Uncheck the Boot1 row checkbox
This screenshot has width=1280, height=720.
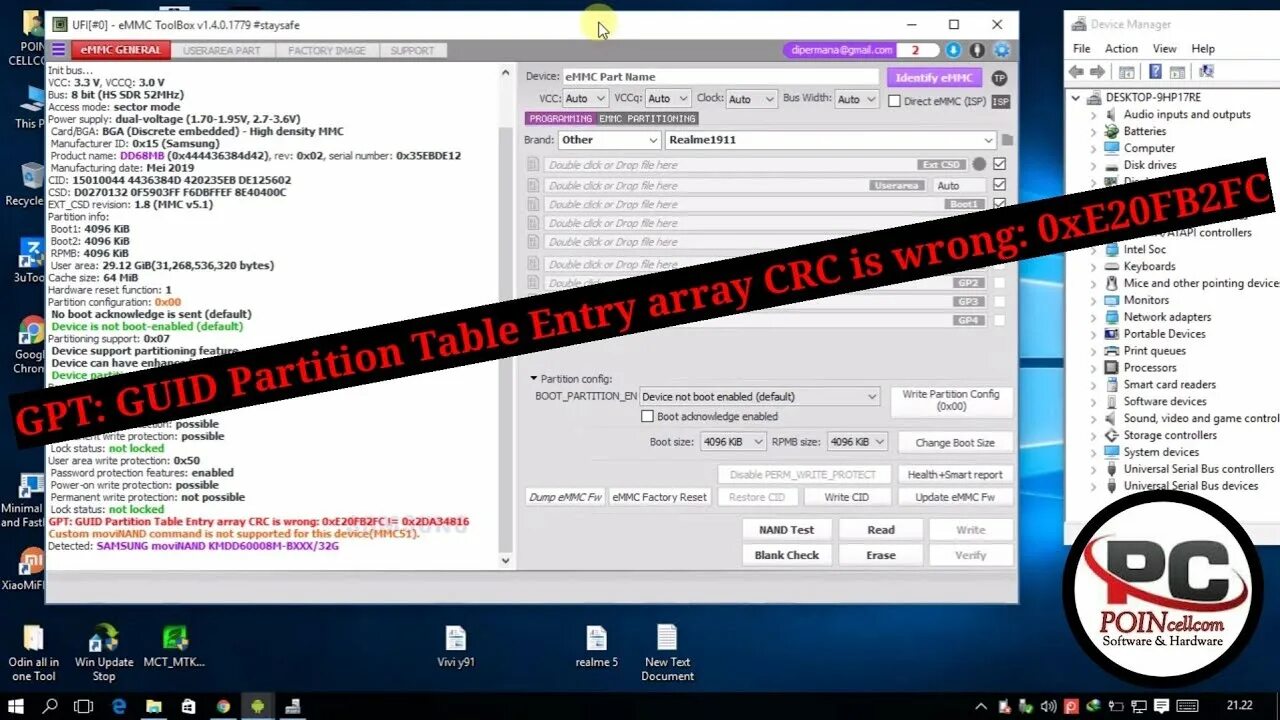pyautogui.click(x=999, y=204)
